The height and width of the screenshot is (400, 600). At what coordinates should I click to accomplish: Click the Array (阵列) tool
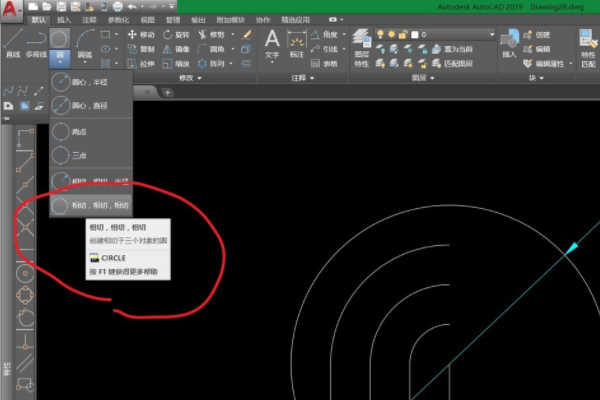click(211, 64)
